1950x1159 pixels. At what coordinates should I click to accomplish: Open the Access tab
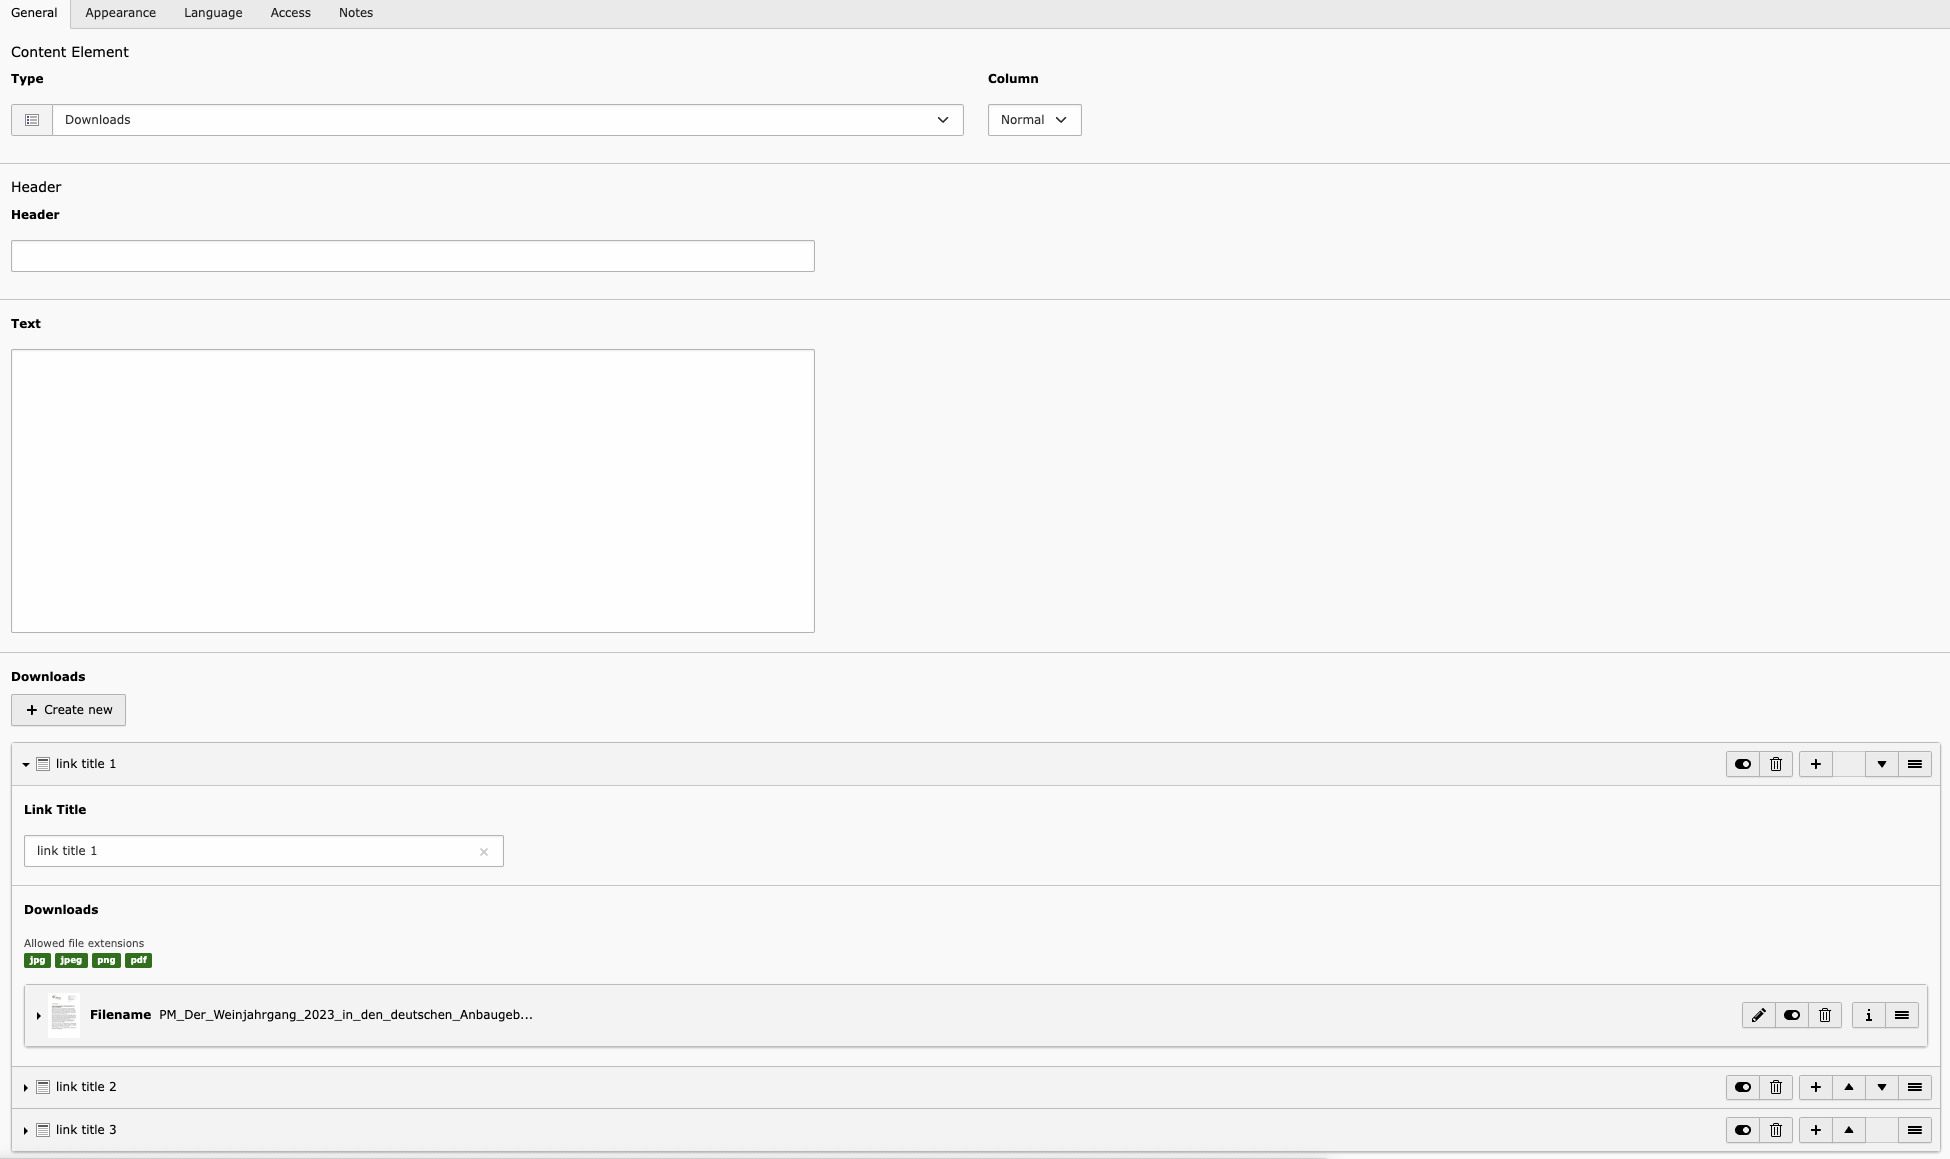pos(290,13)
